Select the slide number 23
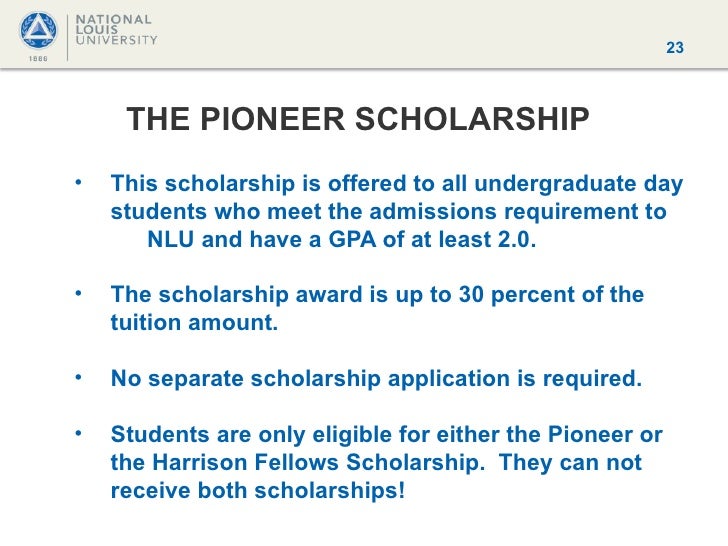Image resolution: width=728 pixels, height=546 pixels. (x=675, y=48)
